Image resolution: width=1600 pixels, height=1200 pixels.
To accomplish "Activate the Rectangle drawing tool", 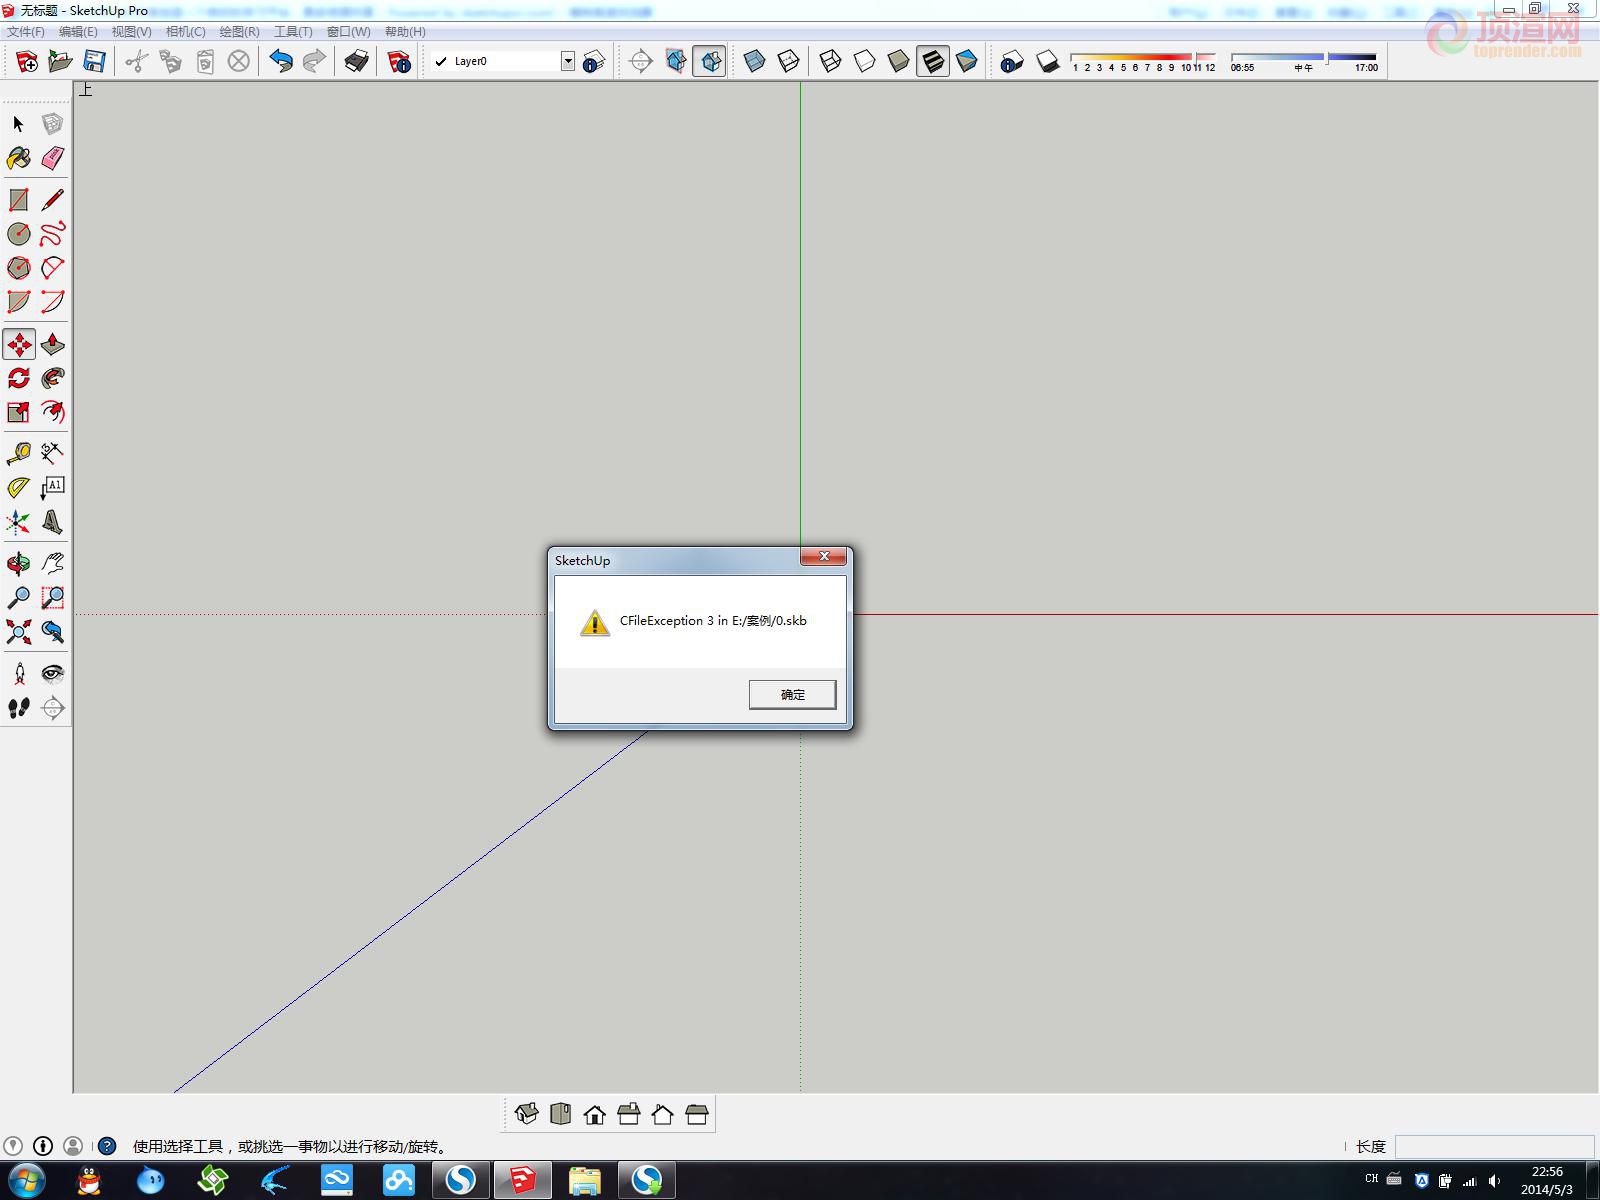I will click(18, 200).
